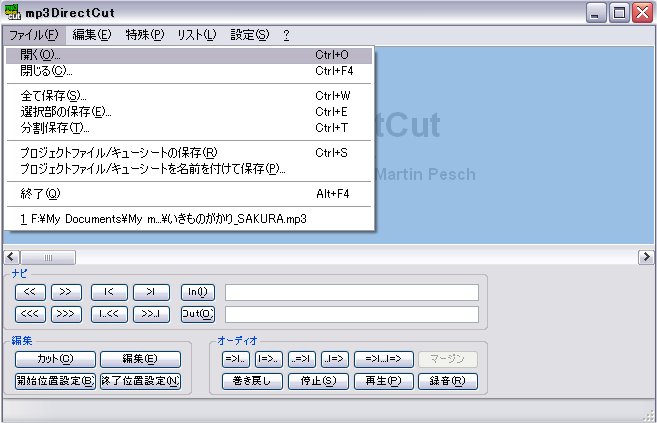Open recent file いきものがかり_SAKURA.mp3
The height and width of the screenshot is (423, 657).
[189, 219]
